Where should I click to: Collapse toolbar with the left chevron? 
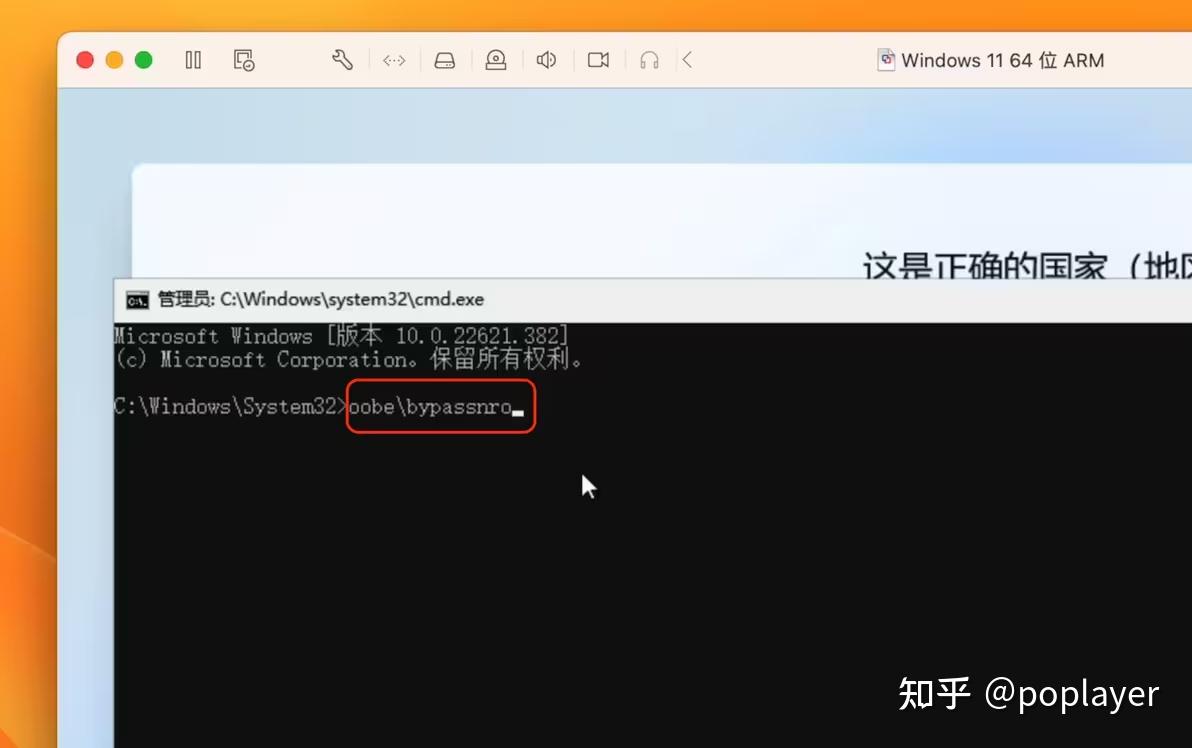point(687,60)
